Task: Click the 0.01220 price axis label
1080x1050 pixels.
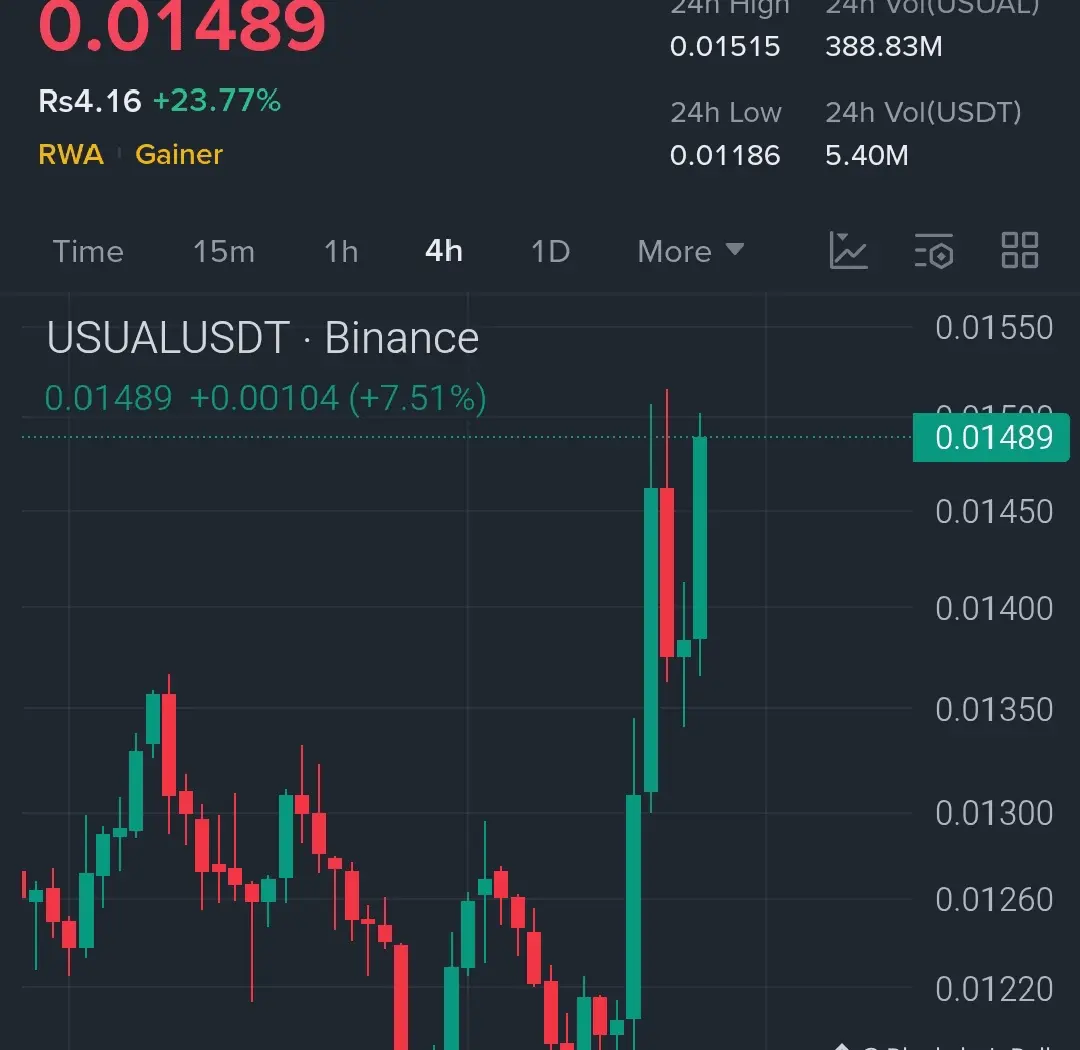Action: tap(994, 989)
